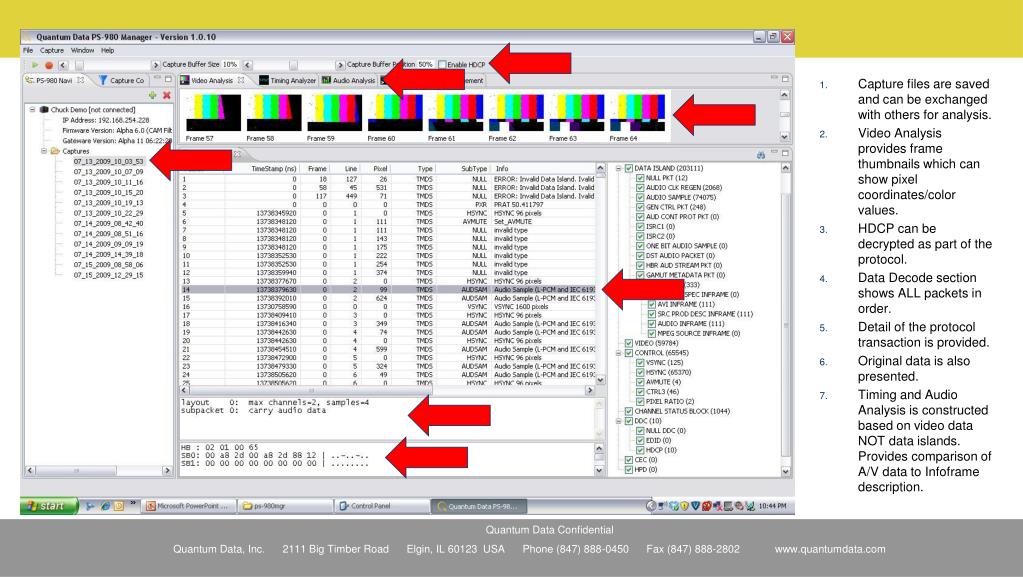The height and width of the screenshot is (577, 1023).
Task: Click the Video Analysis tab icon
Action: [x=185, y=80]
